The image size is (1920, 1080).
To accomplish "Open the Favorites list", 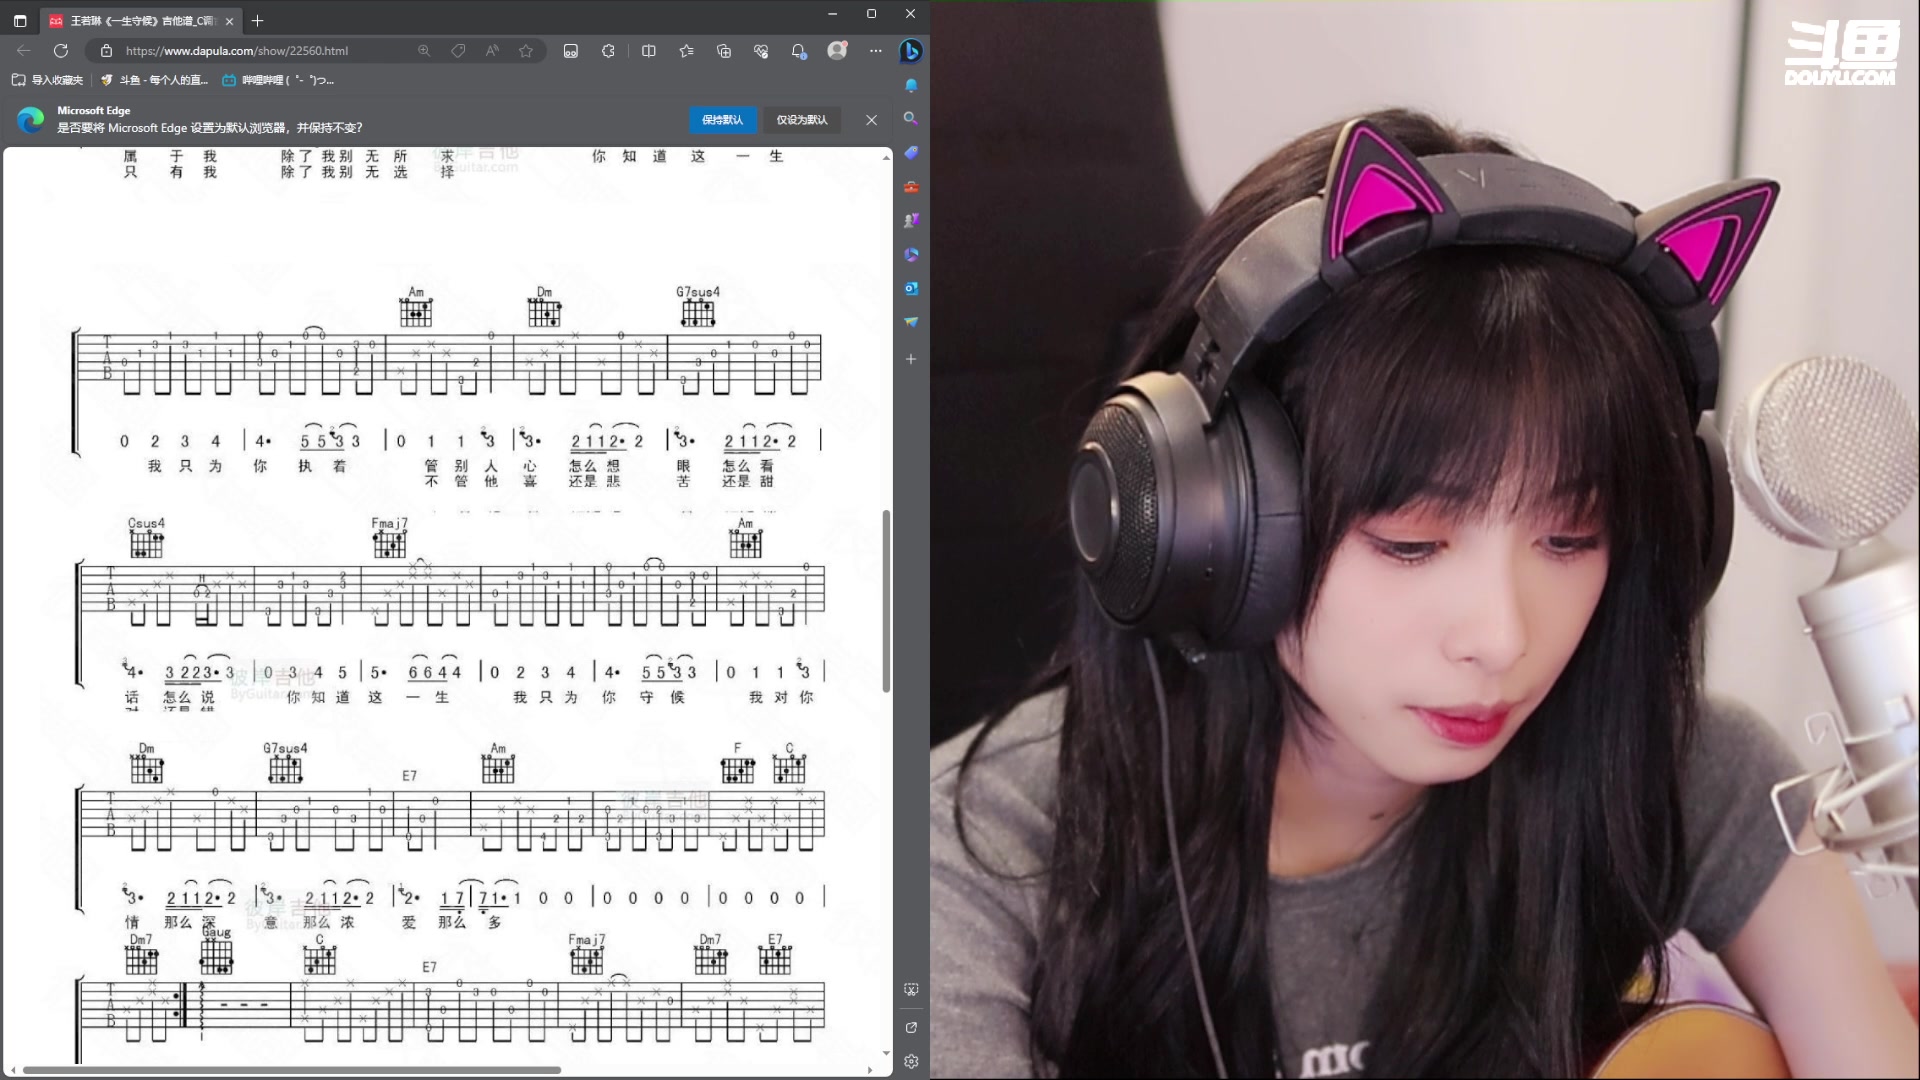I will (x=686, y=51).
